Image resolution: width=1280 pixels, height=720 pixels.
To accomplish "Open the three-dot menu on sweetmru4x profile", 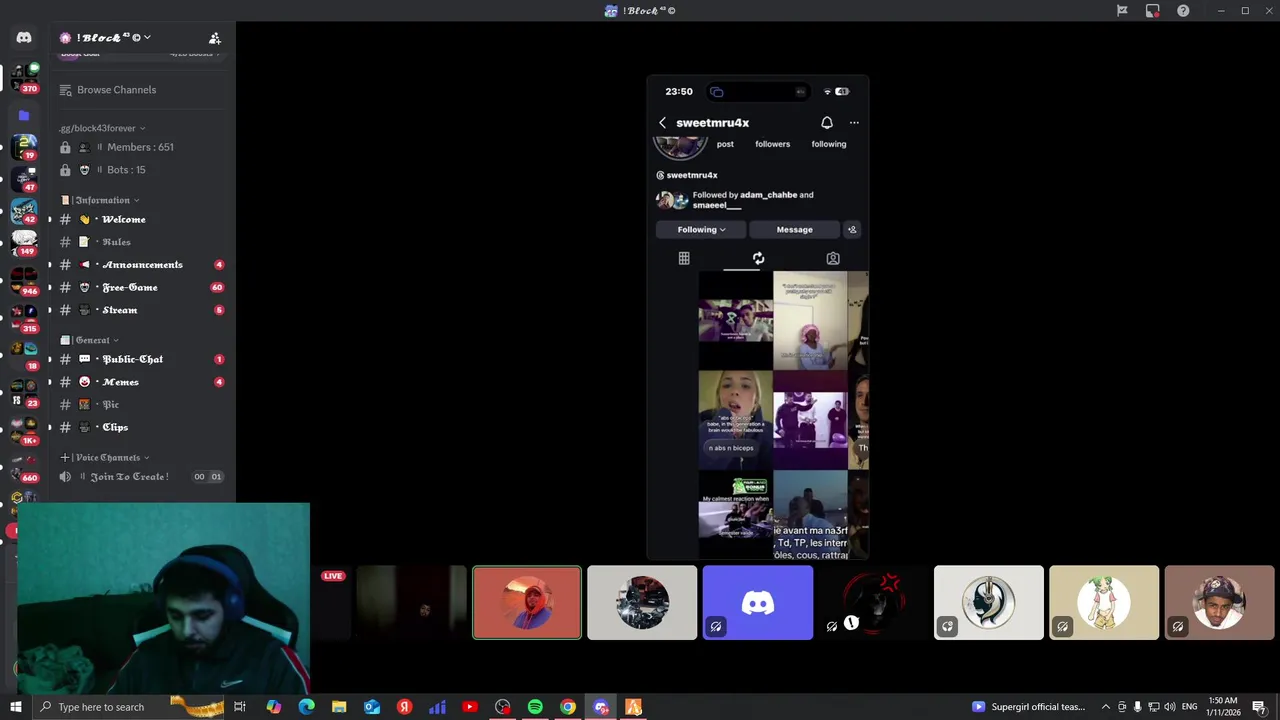I will (854, 123).
